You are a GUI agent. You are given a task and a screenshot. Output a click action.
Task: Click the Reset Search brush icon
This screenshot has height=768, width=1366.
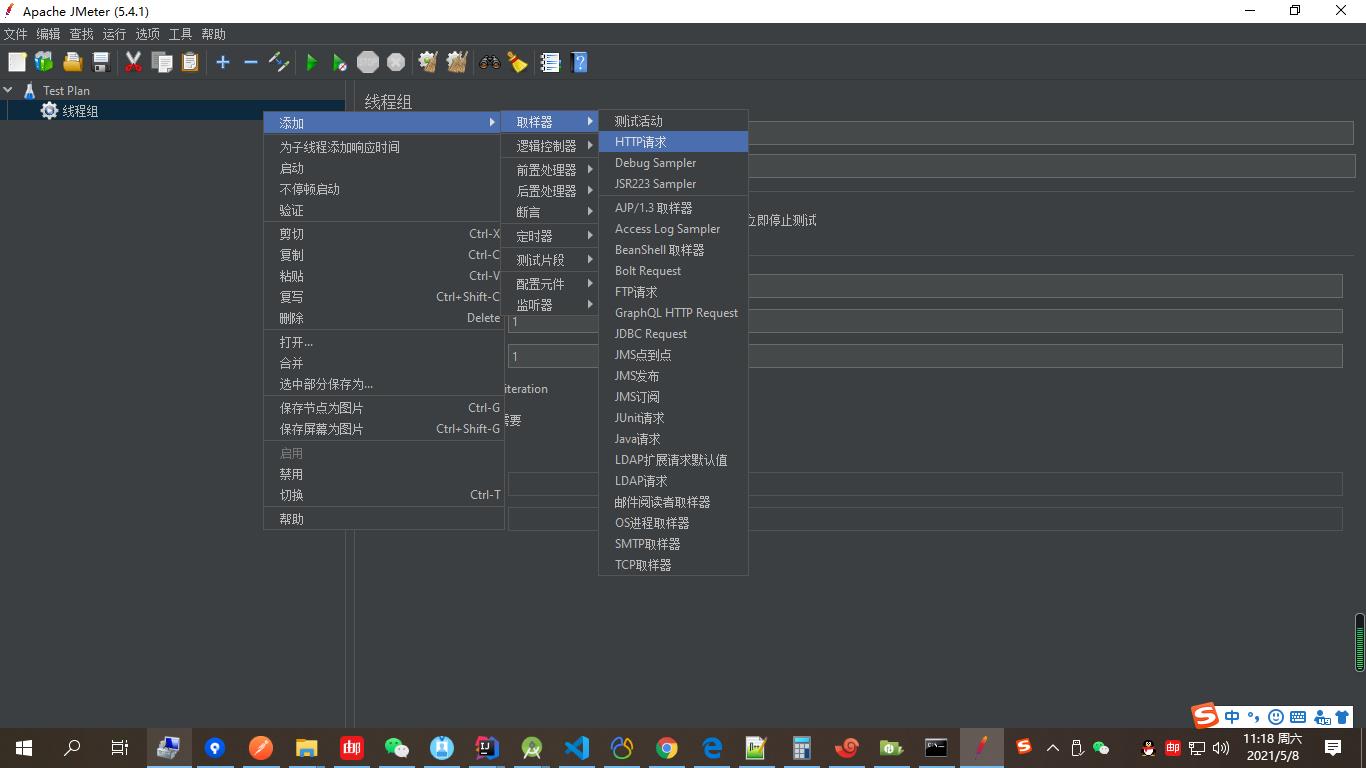pyautogui.click(x=517, y=62)
